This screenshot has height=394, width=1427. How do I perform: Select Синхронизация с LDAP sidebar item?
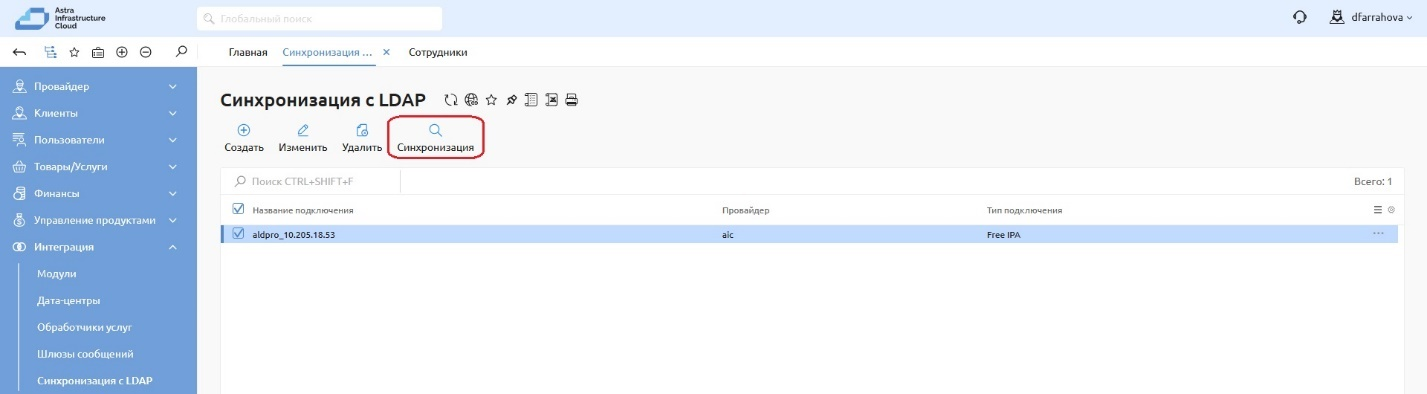coord(95,381)
